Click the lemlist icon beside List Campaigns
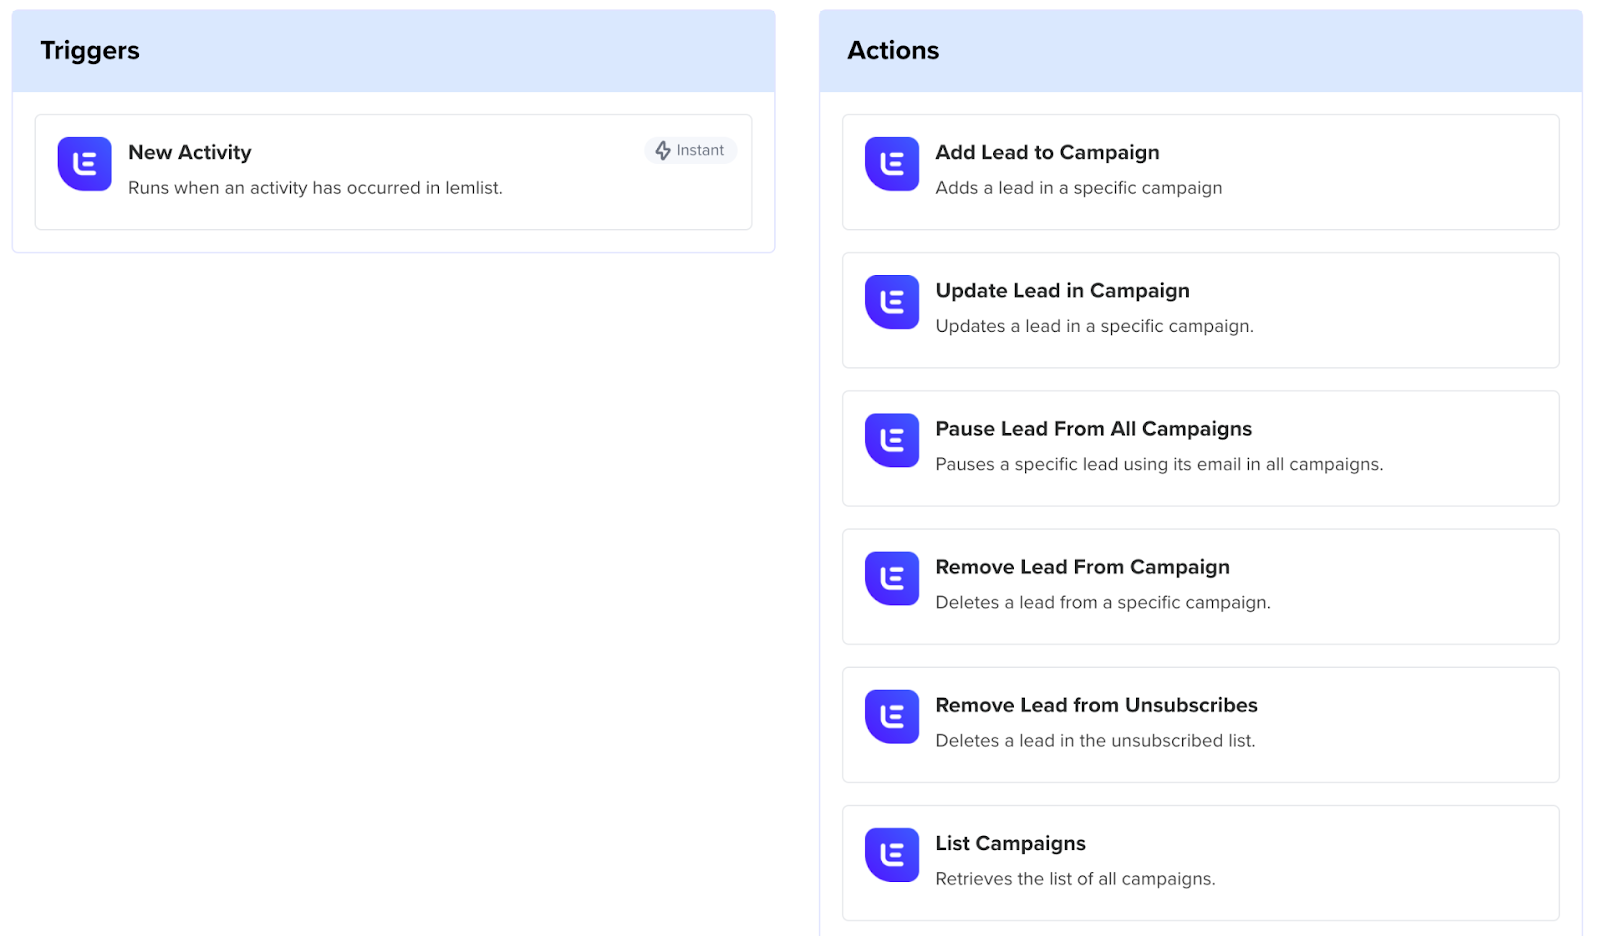This screenshot has width=1600, height=936. [x=891, y=854]
